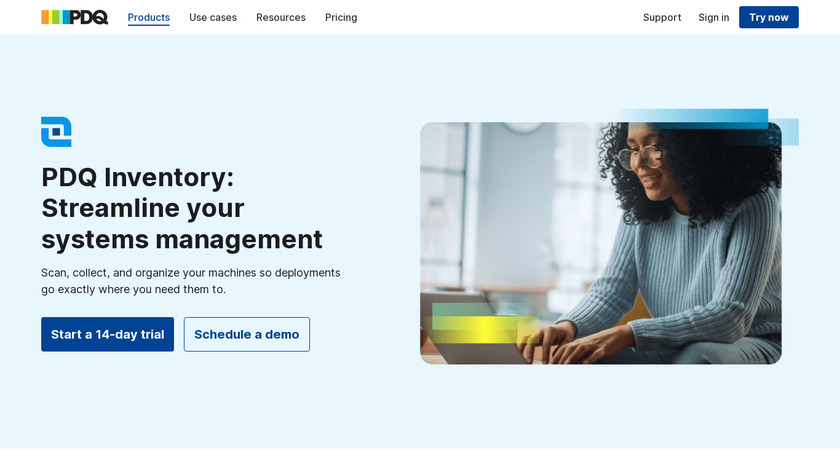Open the Resources navigation menu
The image size is (840, 472).
click(x=281, y=17)
